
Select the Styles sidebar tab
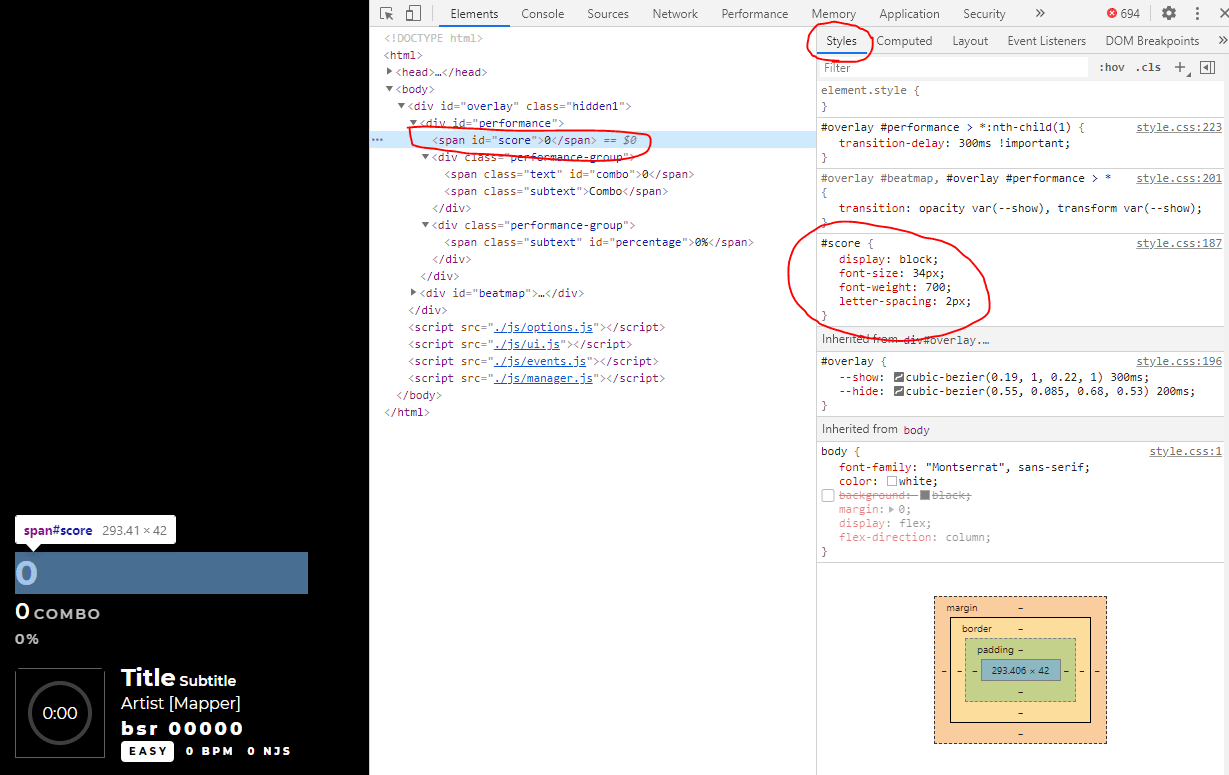click(842, 41)
